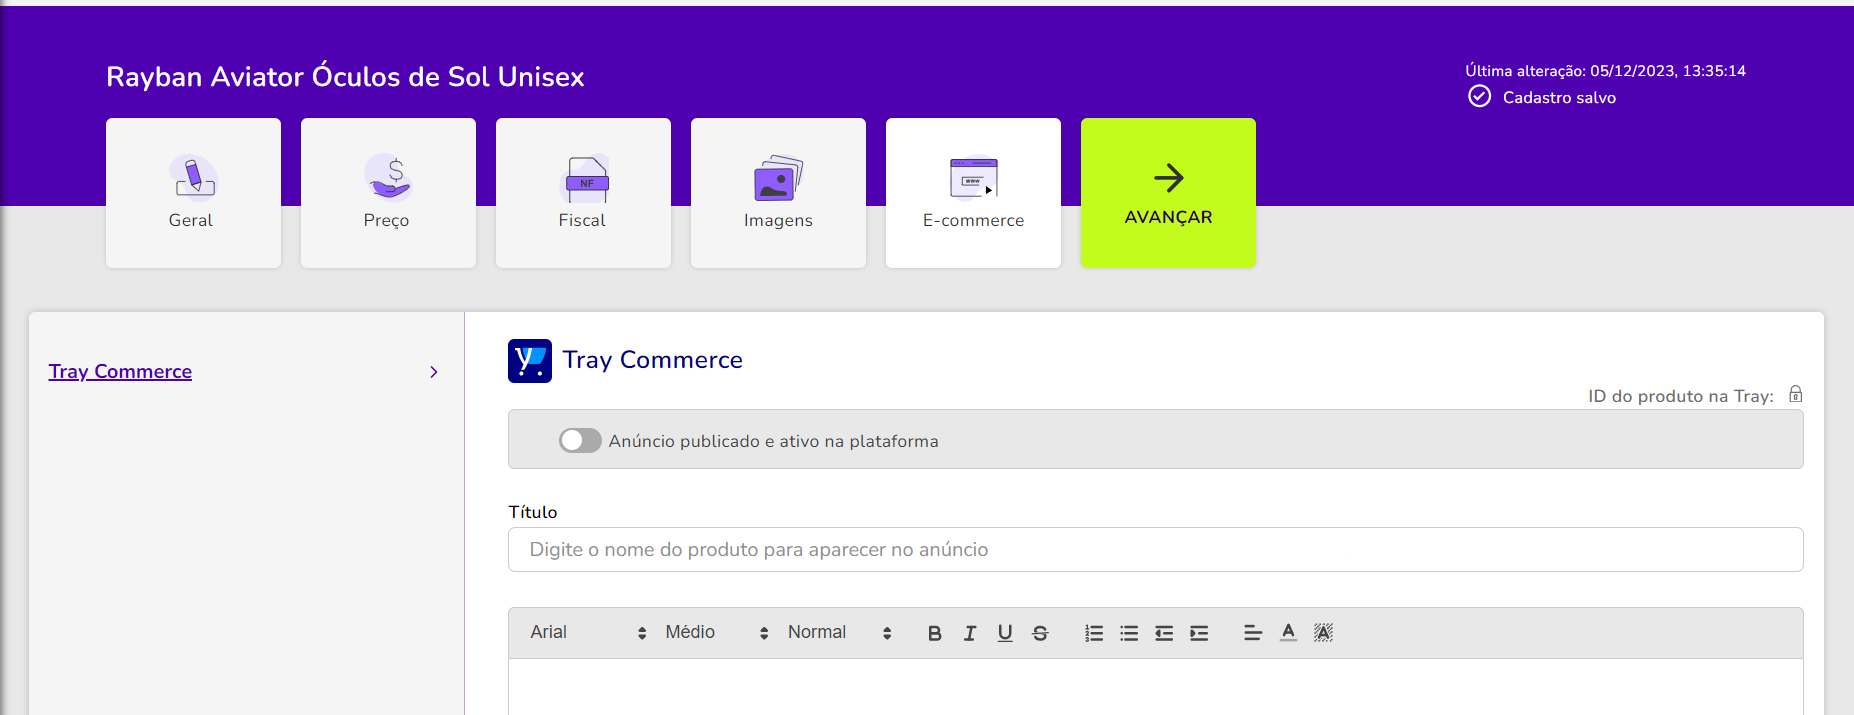
Task: Click inside the description editor area
Action: [x=1155, y=687]
